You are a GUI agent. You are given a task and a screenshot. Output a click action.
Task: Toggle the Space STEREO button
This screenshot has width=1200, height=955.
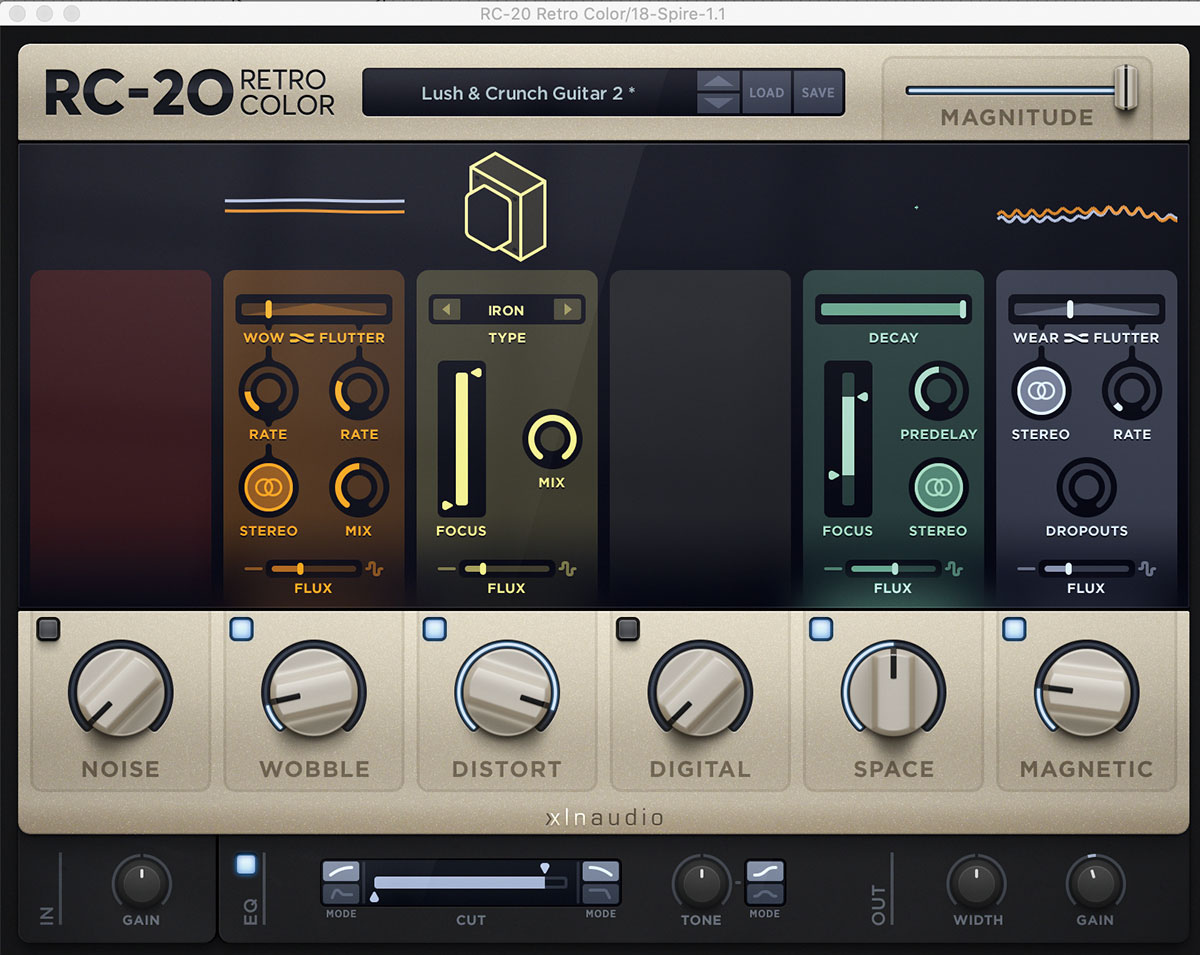click(x=938, y=487)
